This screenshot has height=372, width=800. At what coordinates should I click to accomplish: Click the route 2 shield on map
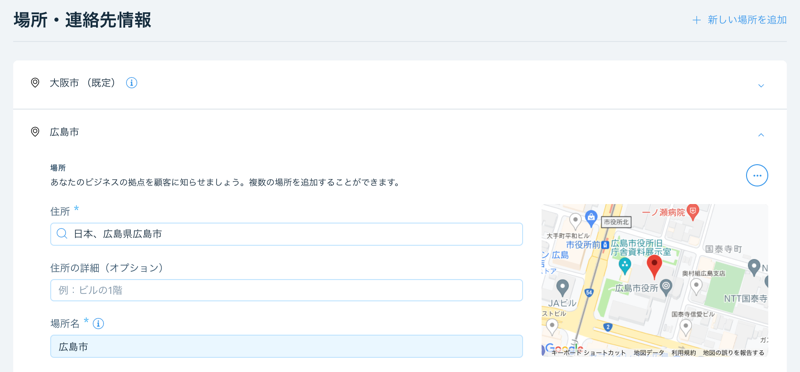tap(608, 327)
